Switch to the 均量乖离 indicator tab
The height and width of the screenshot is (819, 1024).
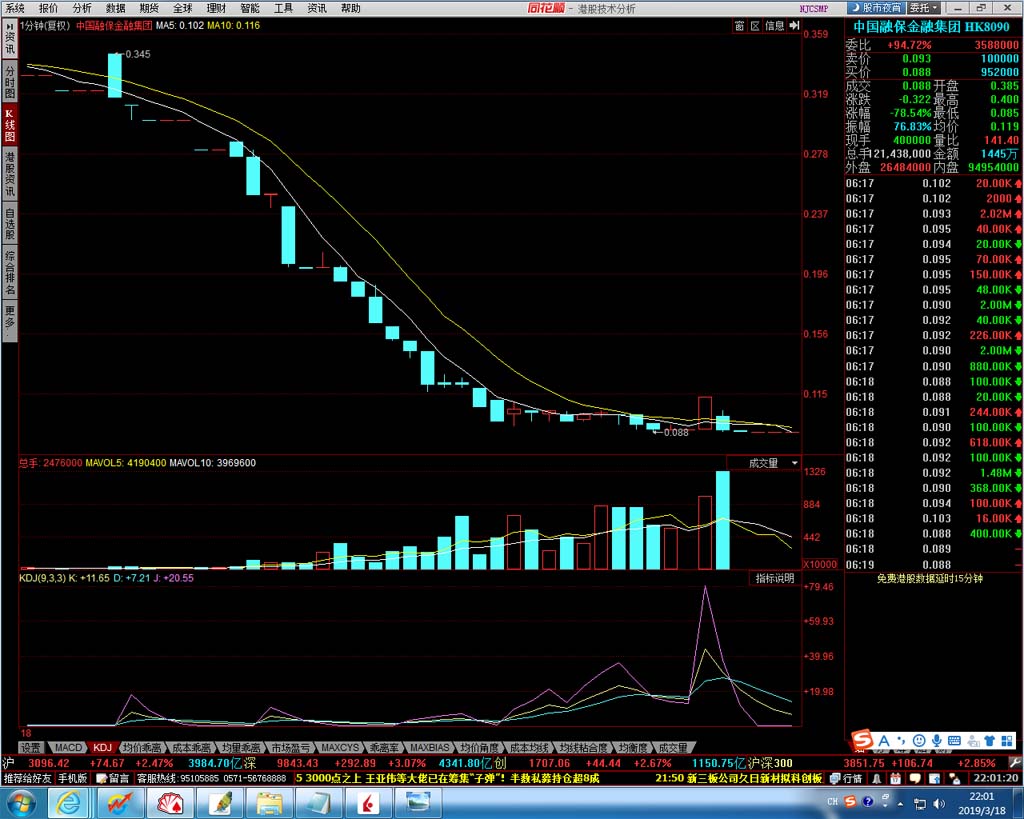(240, 747)
